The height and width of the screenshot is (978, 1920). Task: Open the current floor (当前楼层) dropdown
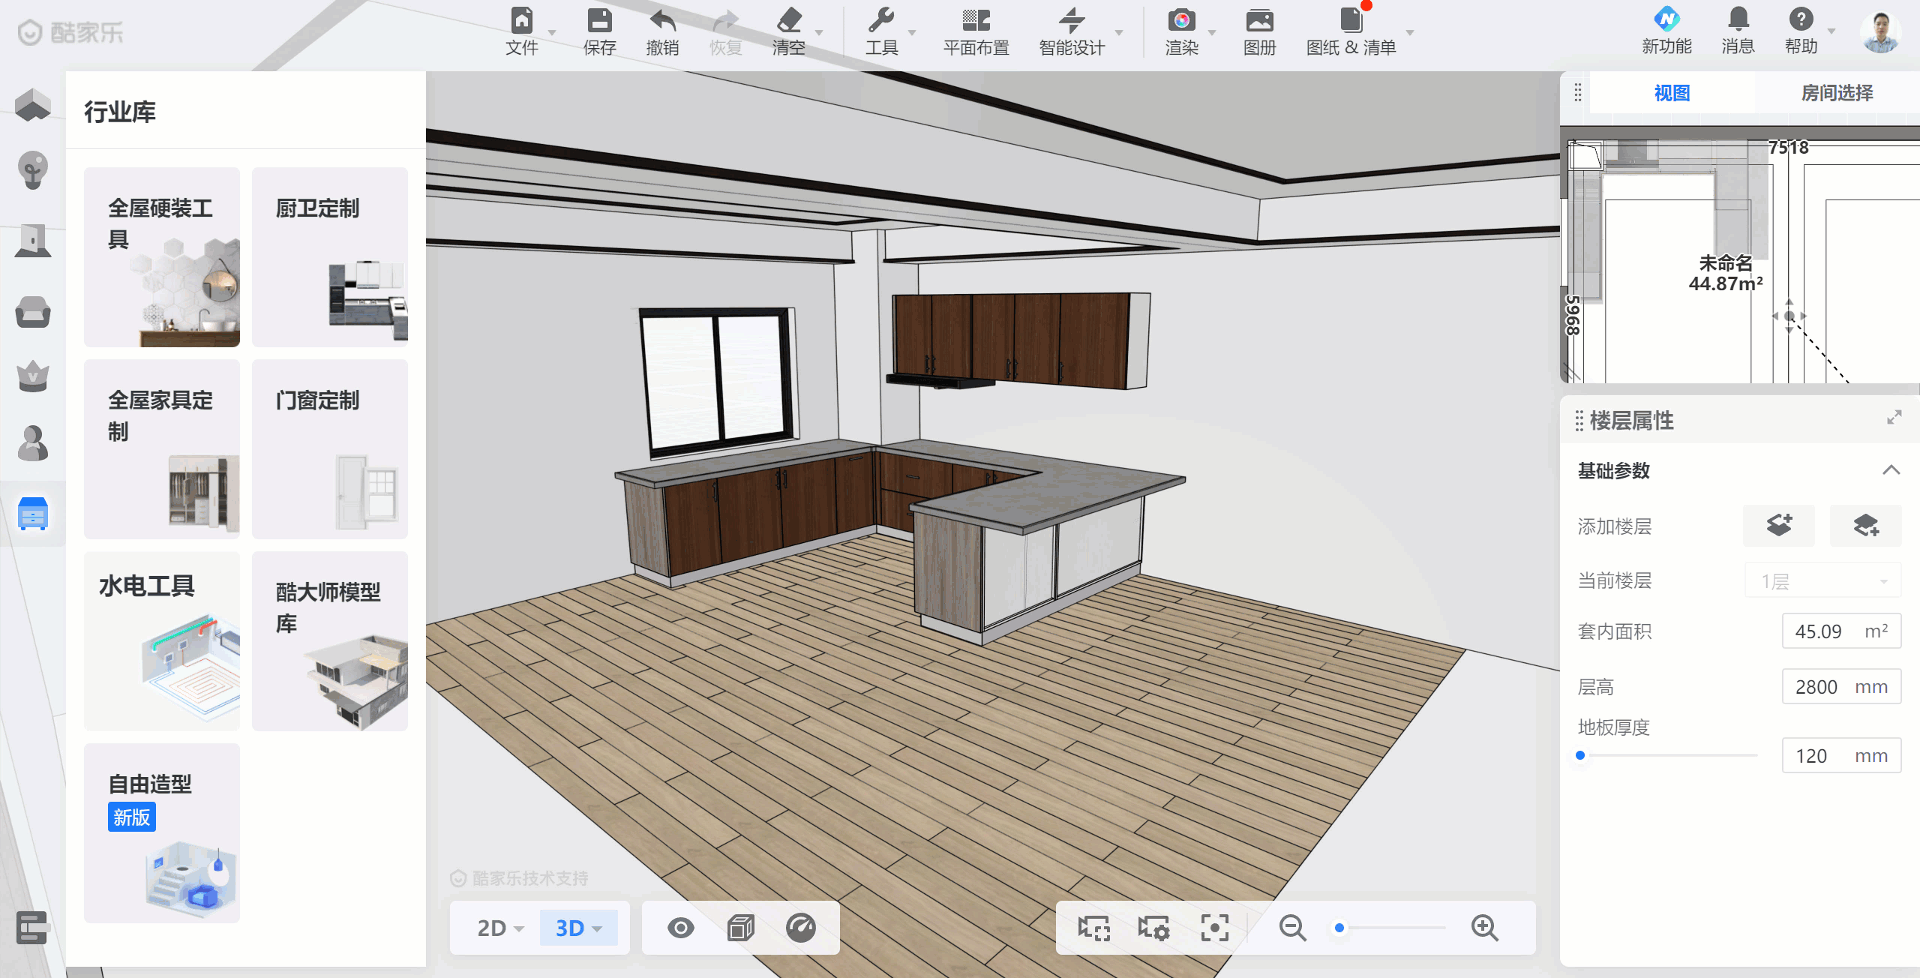(1823, 581)
